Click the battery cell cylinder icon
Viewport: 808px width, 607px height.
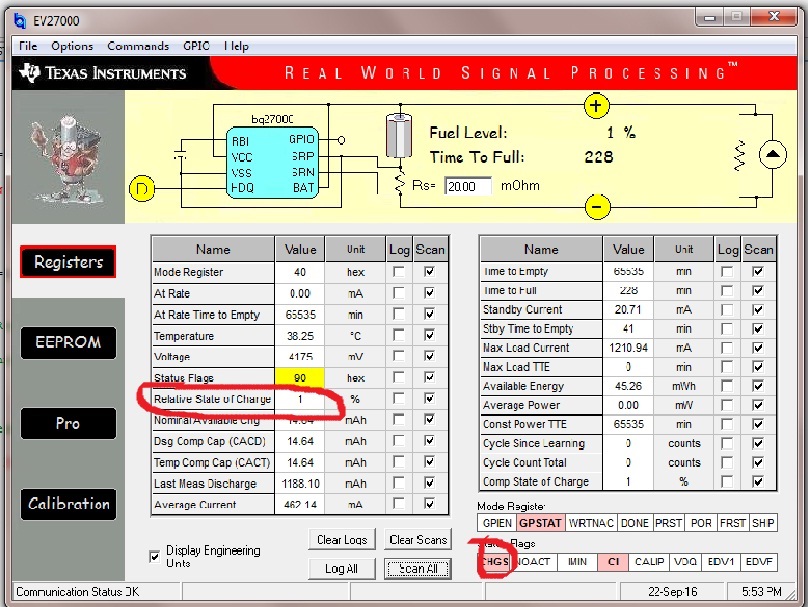click(399, 136)
